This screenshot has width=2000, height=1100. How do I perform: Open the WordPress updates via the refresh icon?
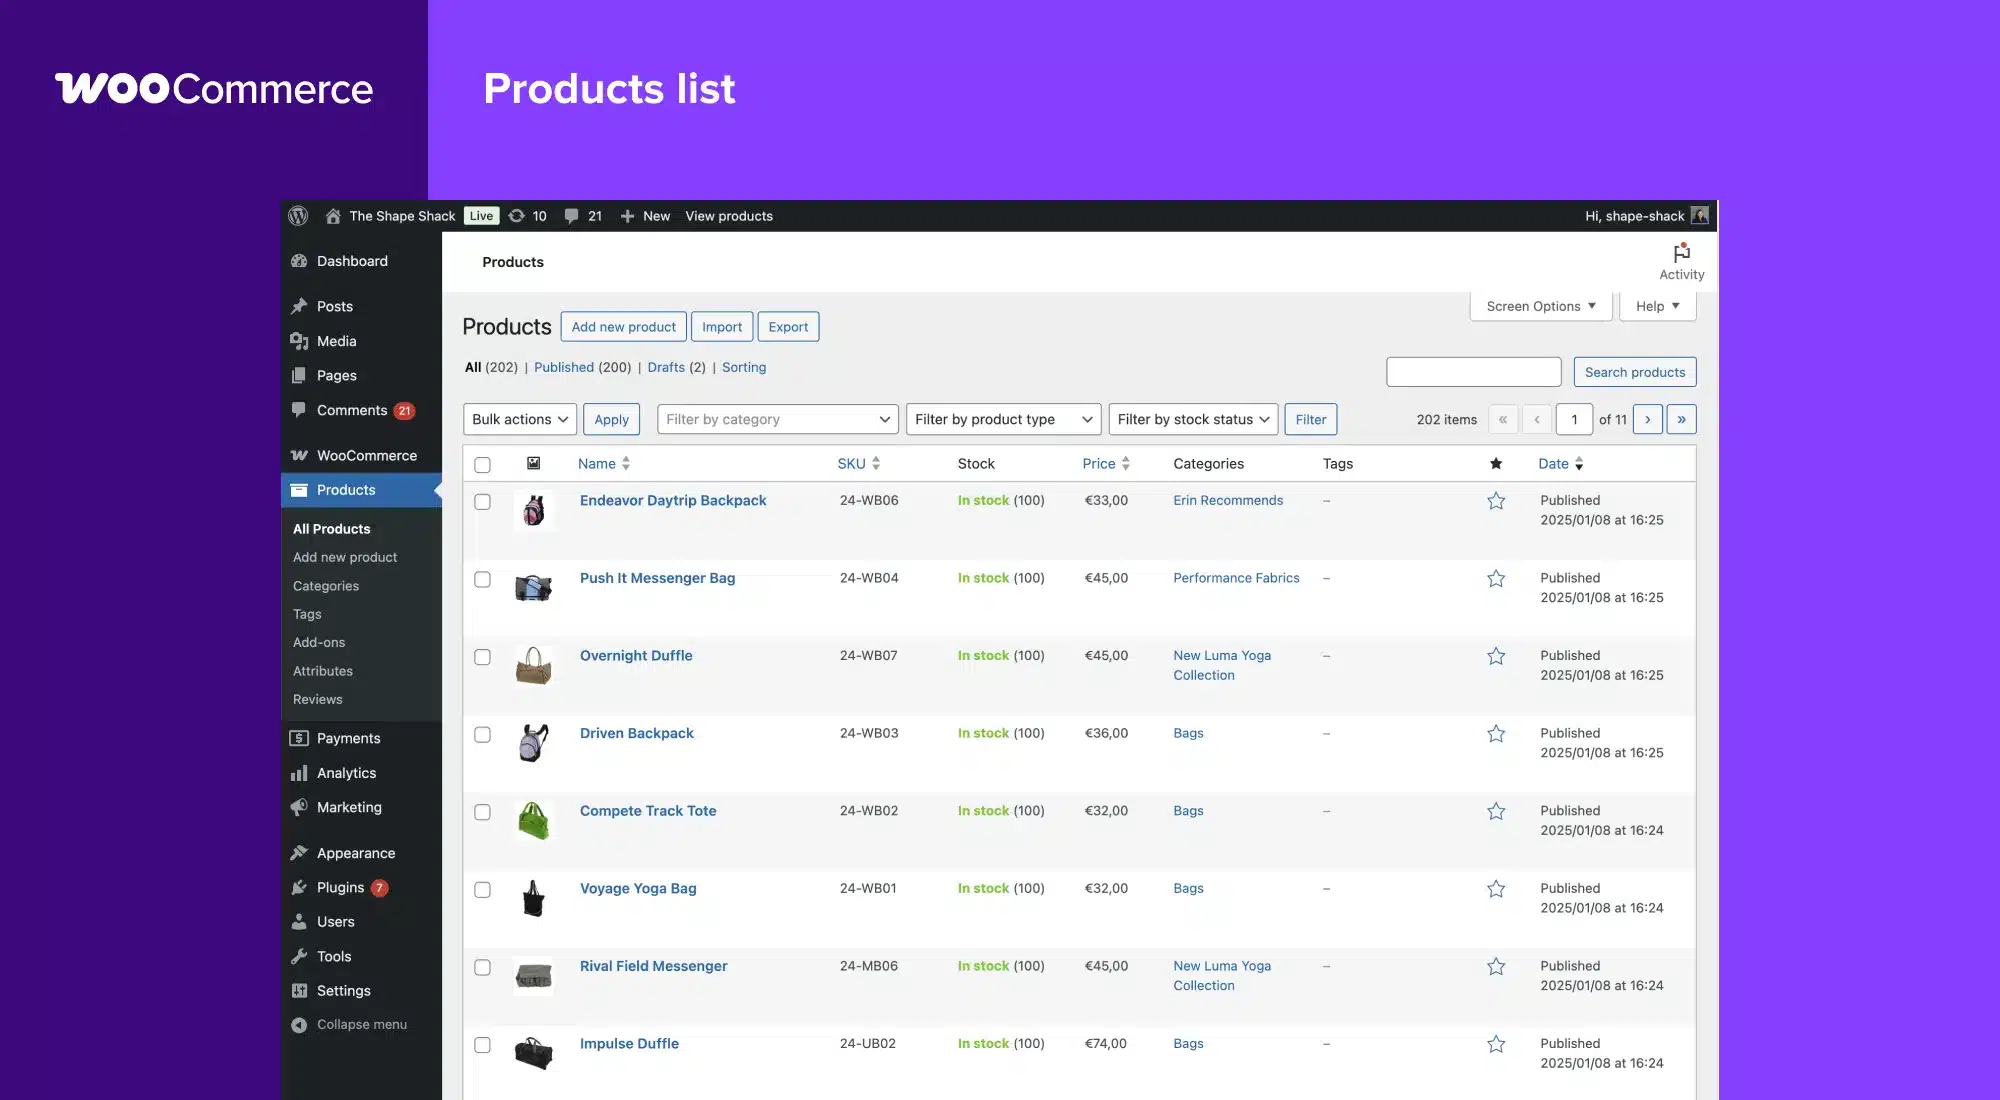point(517,216)
